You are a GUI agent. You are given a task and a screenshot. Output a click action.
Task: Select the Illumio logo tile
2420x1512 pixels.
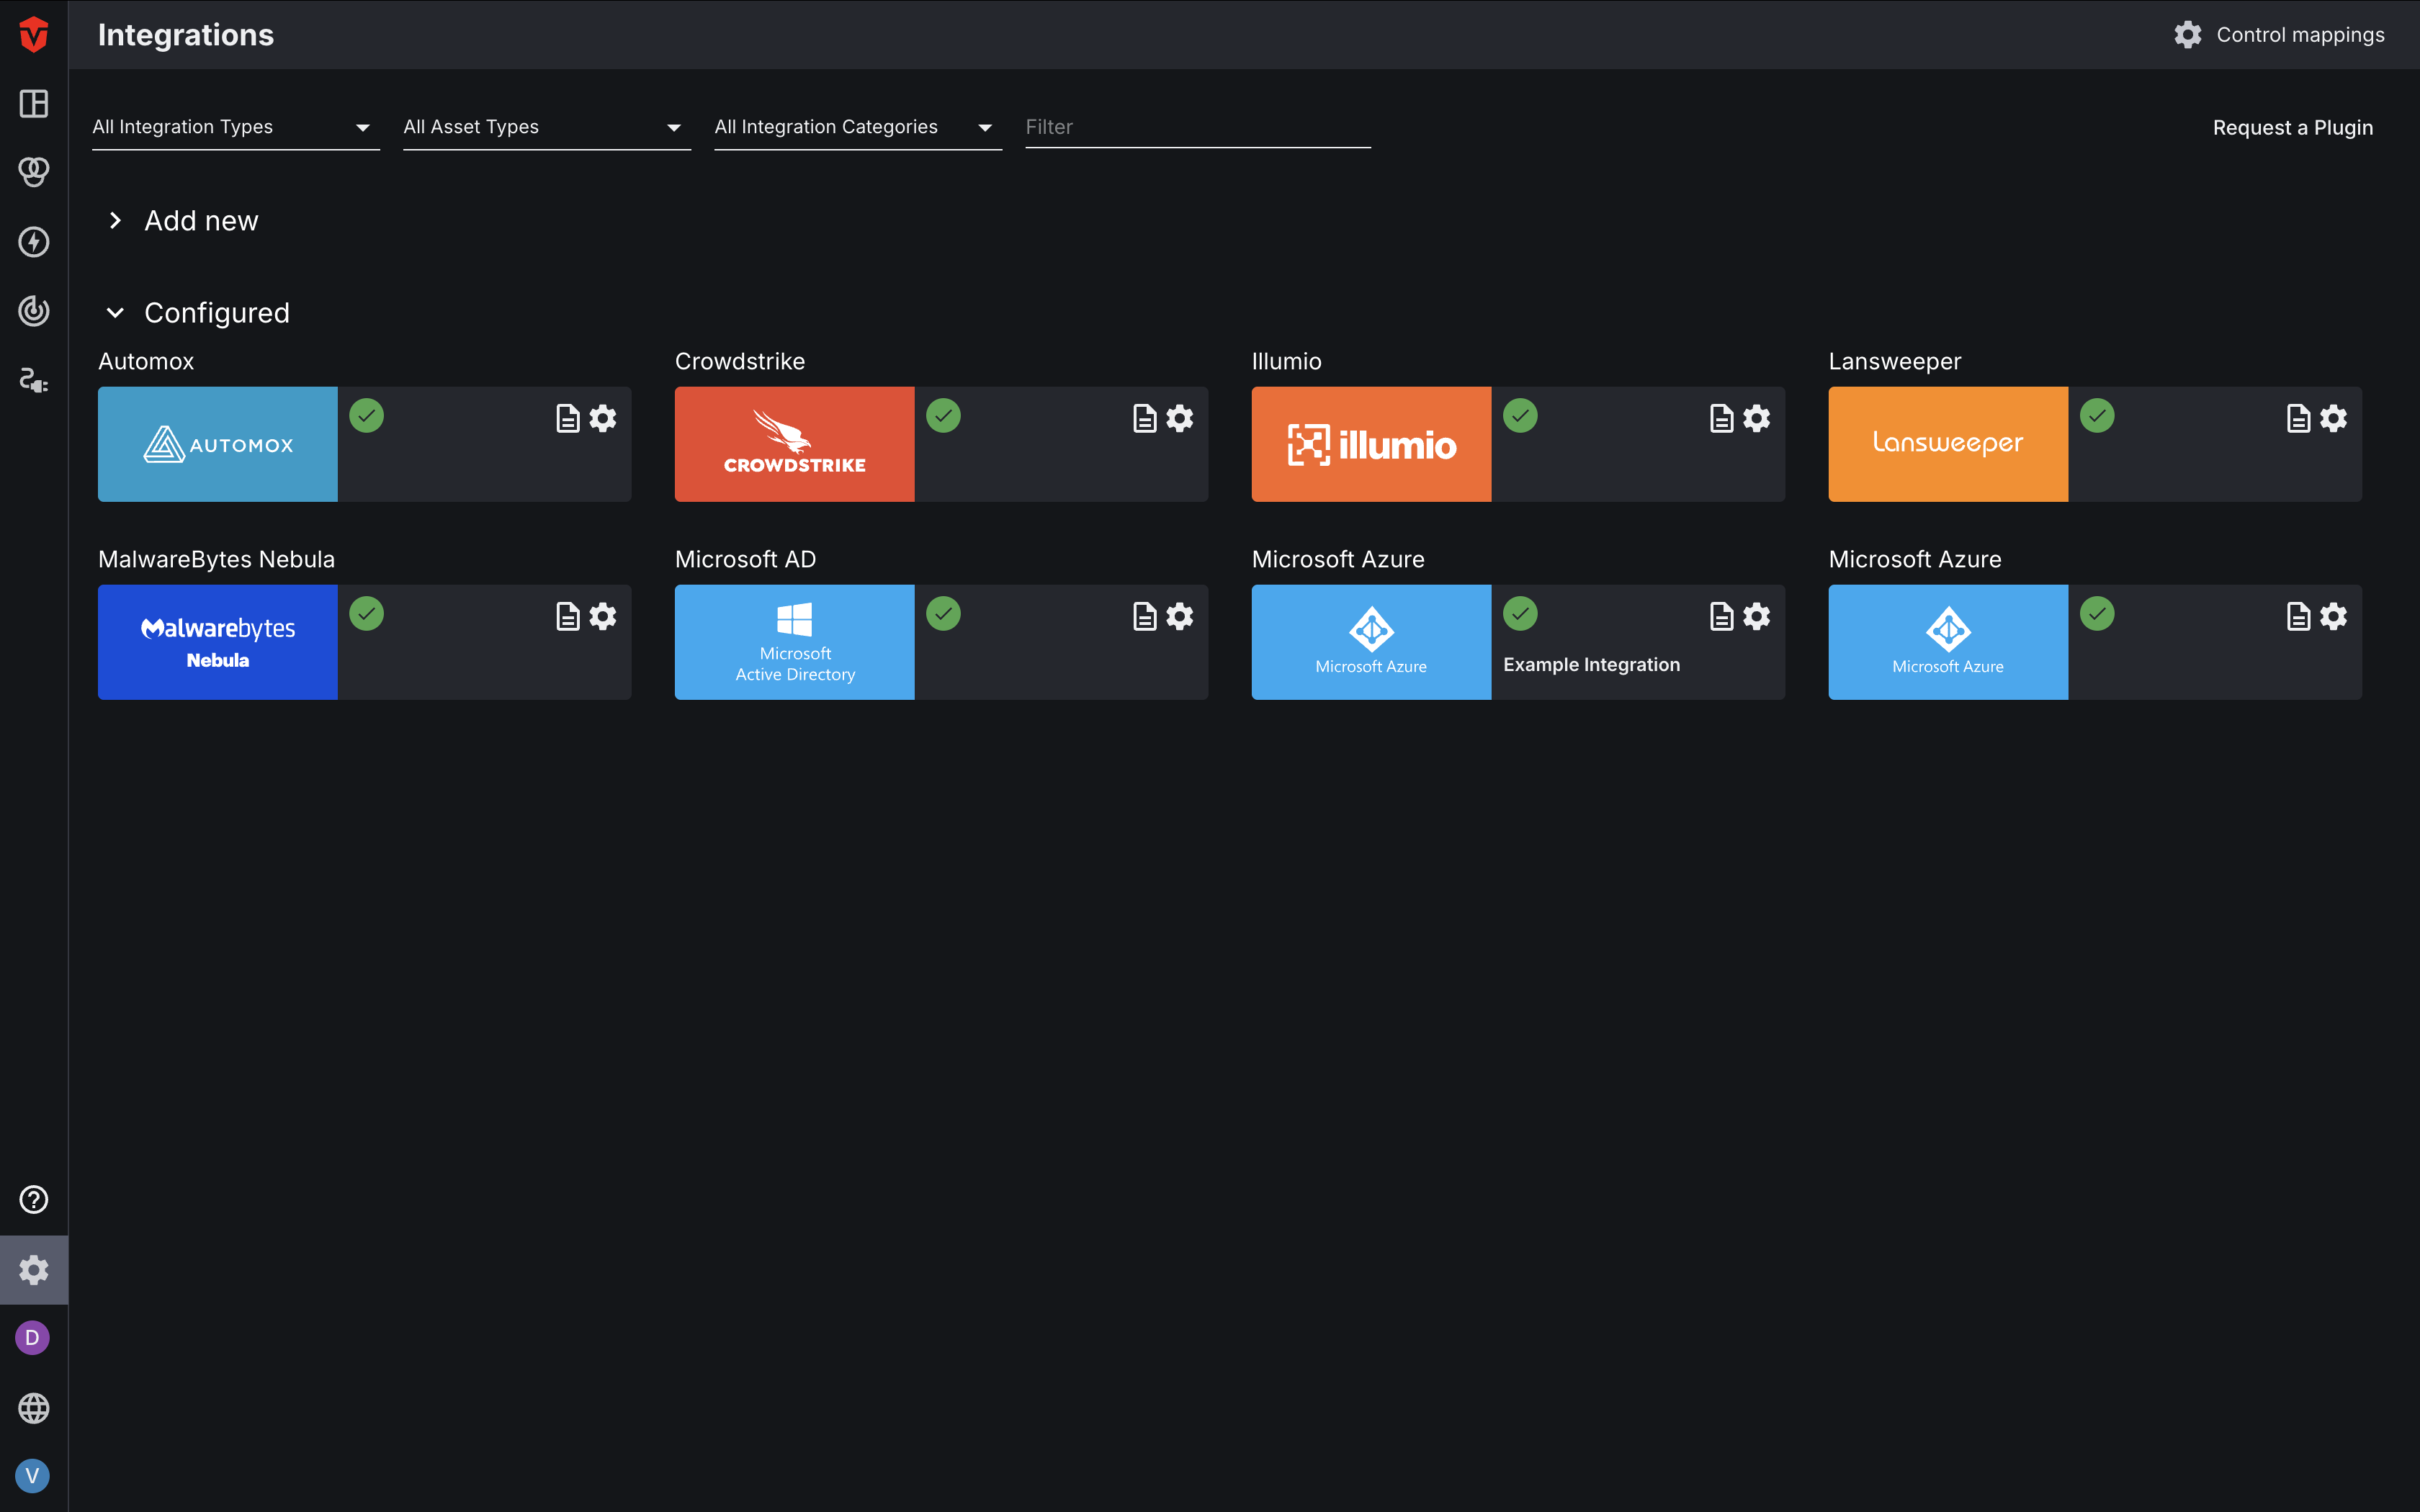pos(1372,444)
